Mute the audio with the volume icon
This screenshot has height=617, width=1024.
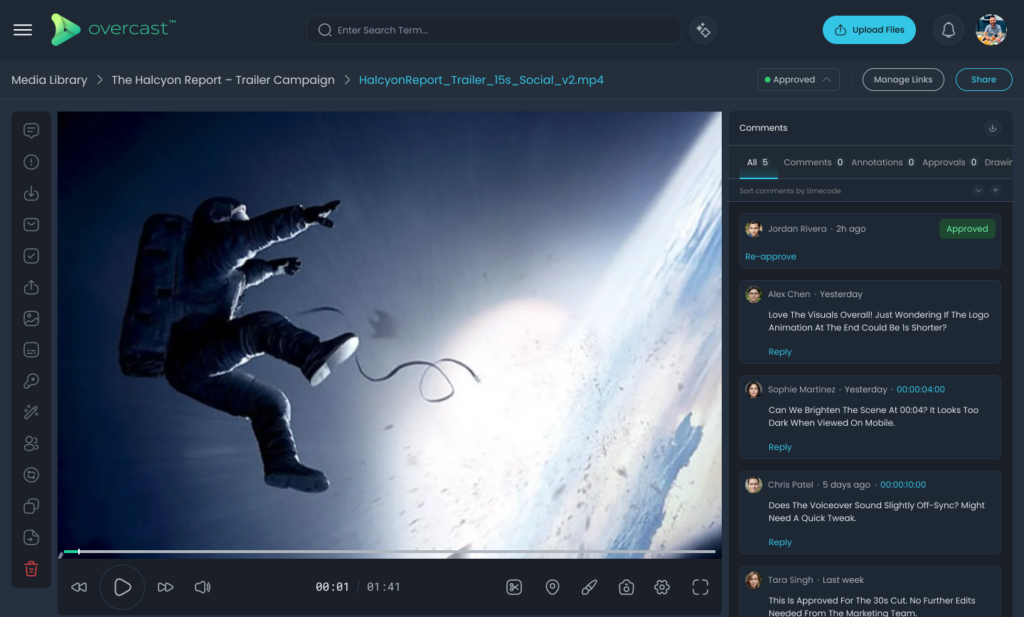201,587
